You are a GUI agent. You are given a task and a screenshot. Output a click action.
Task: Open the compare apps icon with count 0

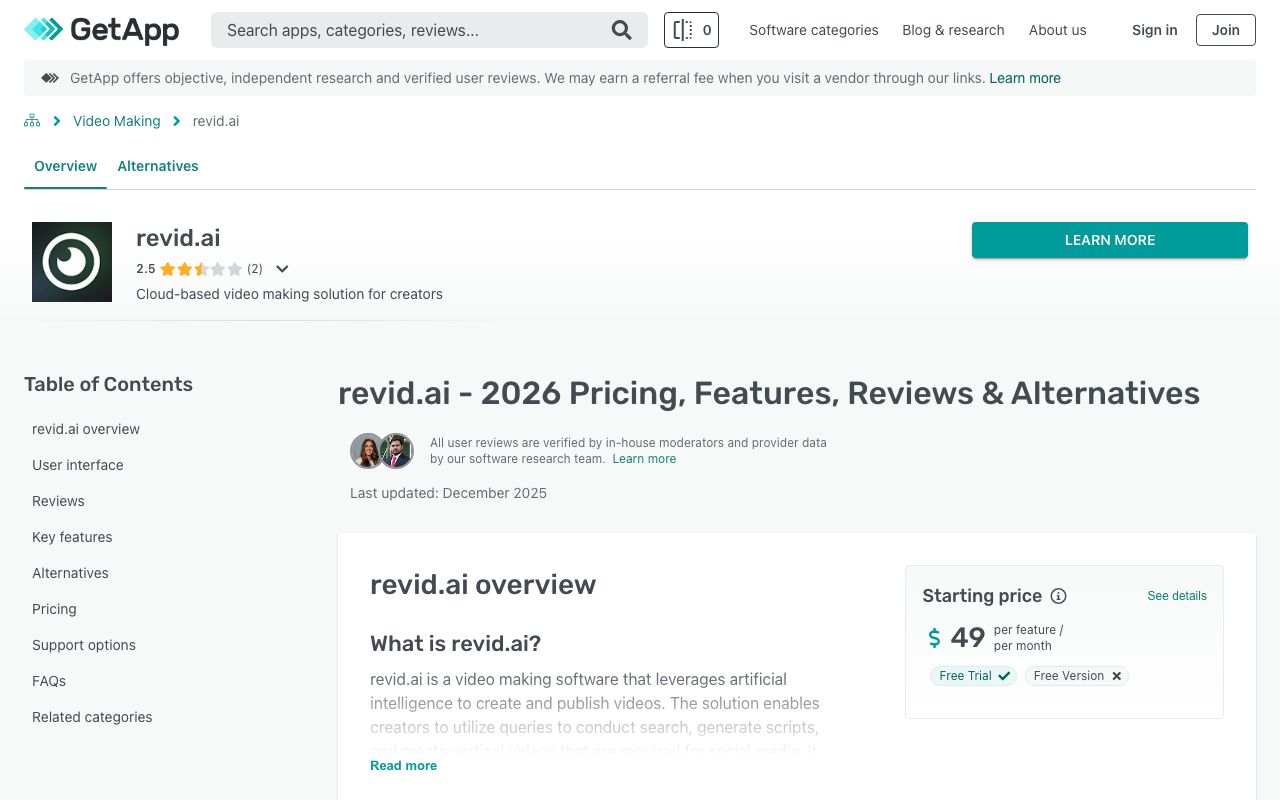[x=691, y=30]
